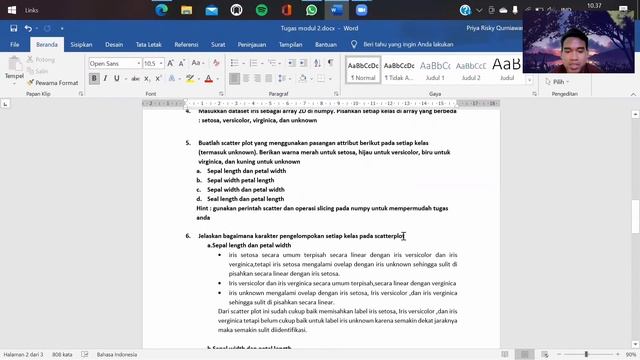Switch to the Desain tab
The height and width of the screenshot is (360, 640).
(x=114, y=44)
